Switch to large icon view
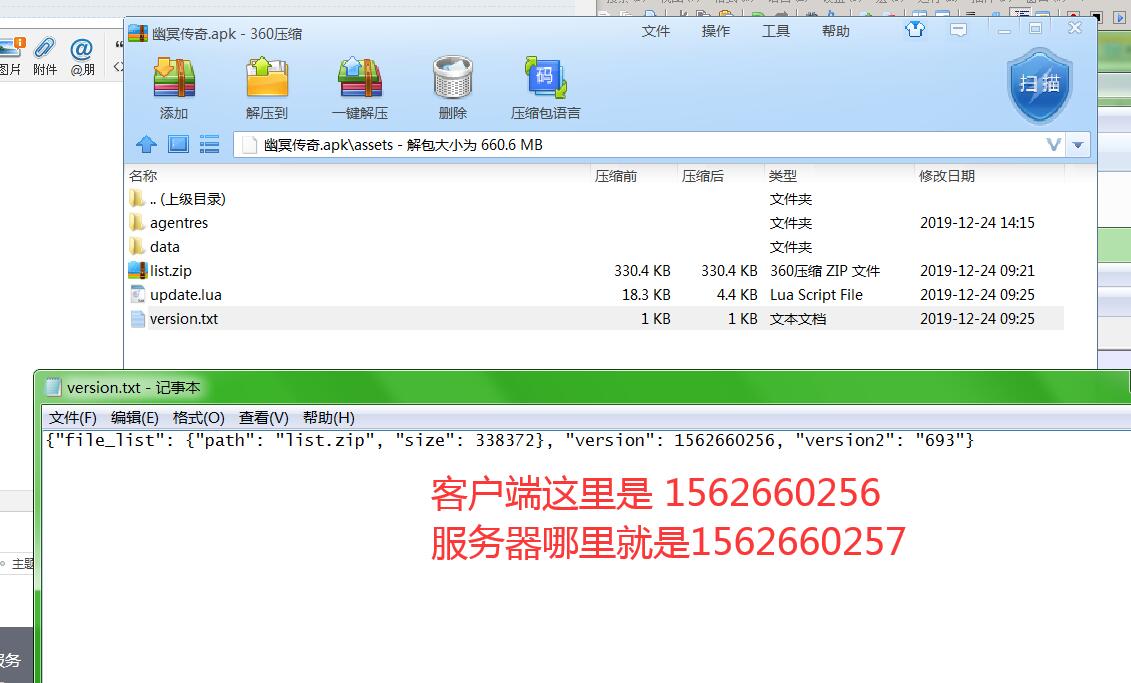The image size is (1131, 683). pyautogui.click(x=178, y=144)
